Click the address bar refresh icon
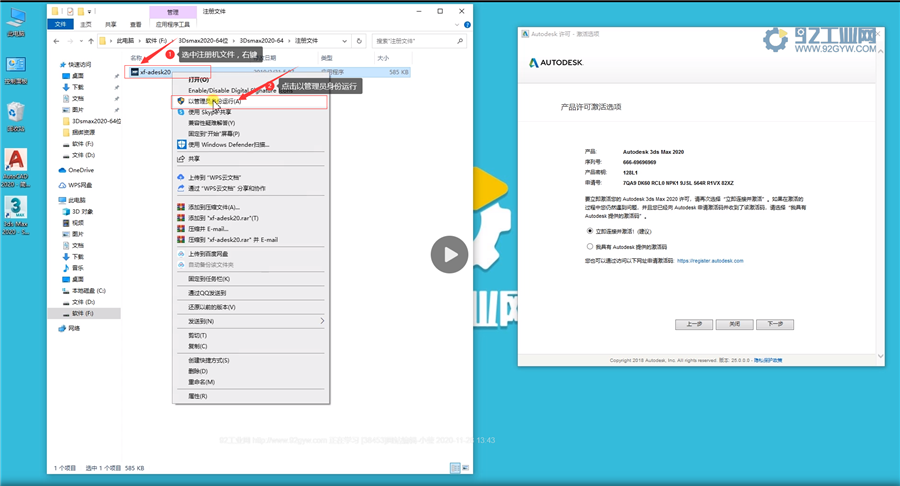 point(359,41)
